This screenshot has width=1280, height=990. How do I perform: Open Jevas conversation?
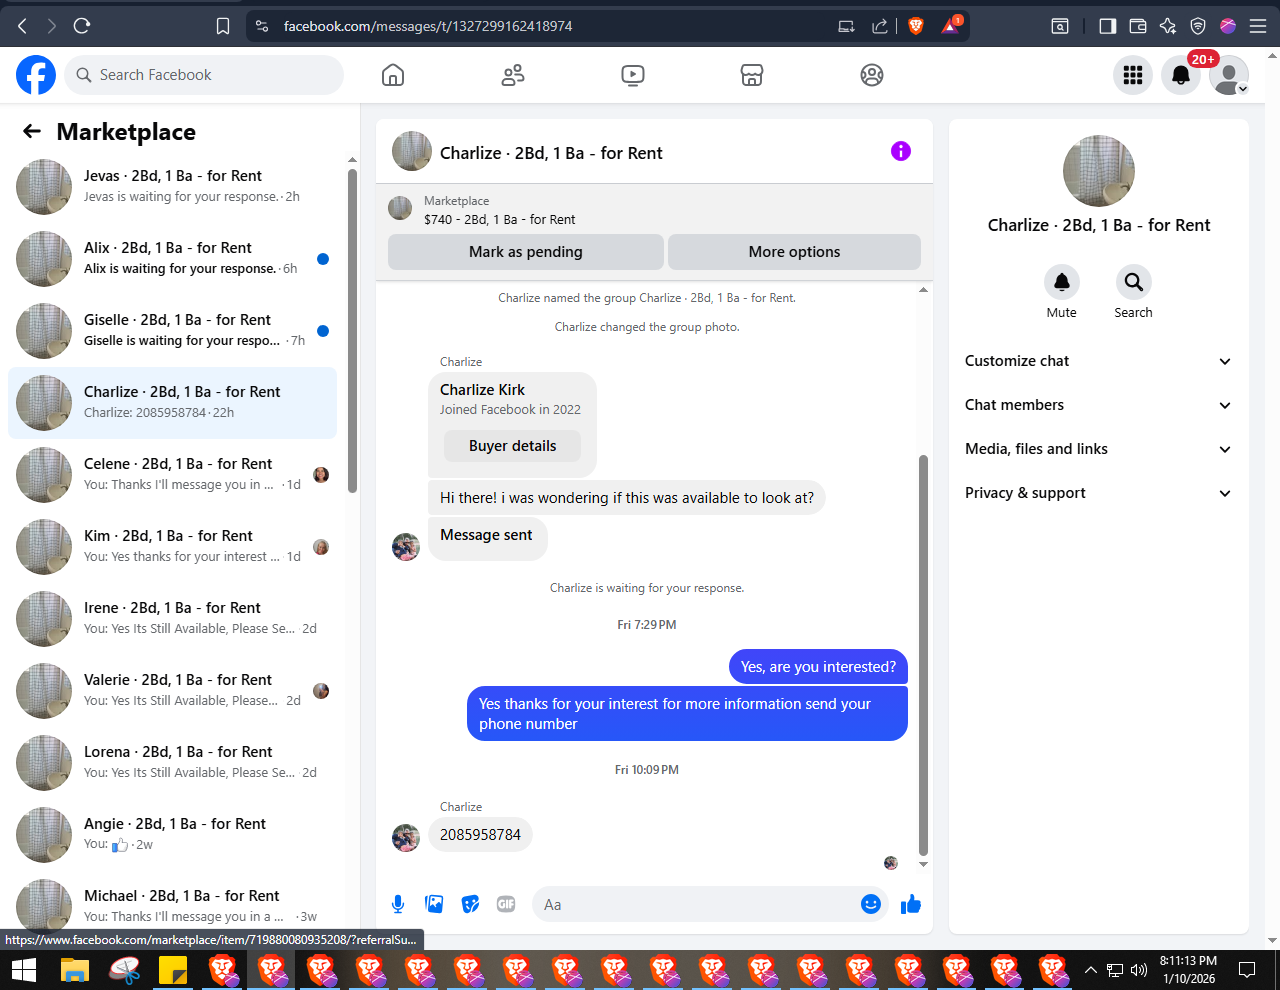tap(172, 187)
